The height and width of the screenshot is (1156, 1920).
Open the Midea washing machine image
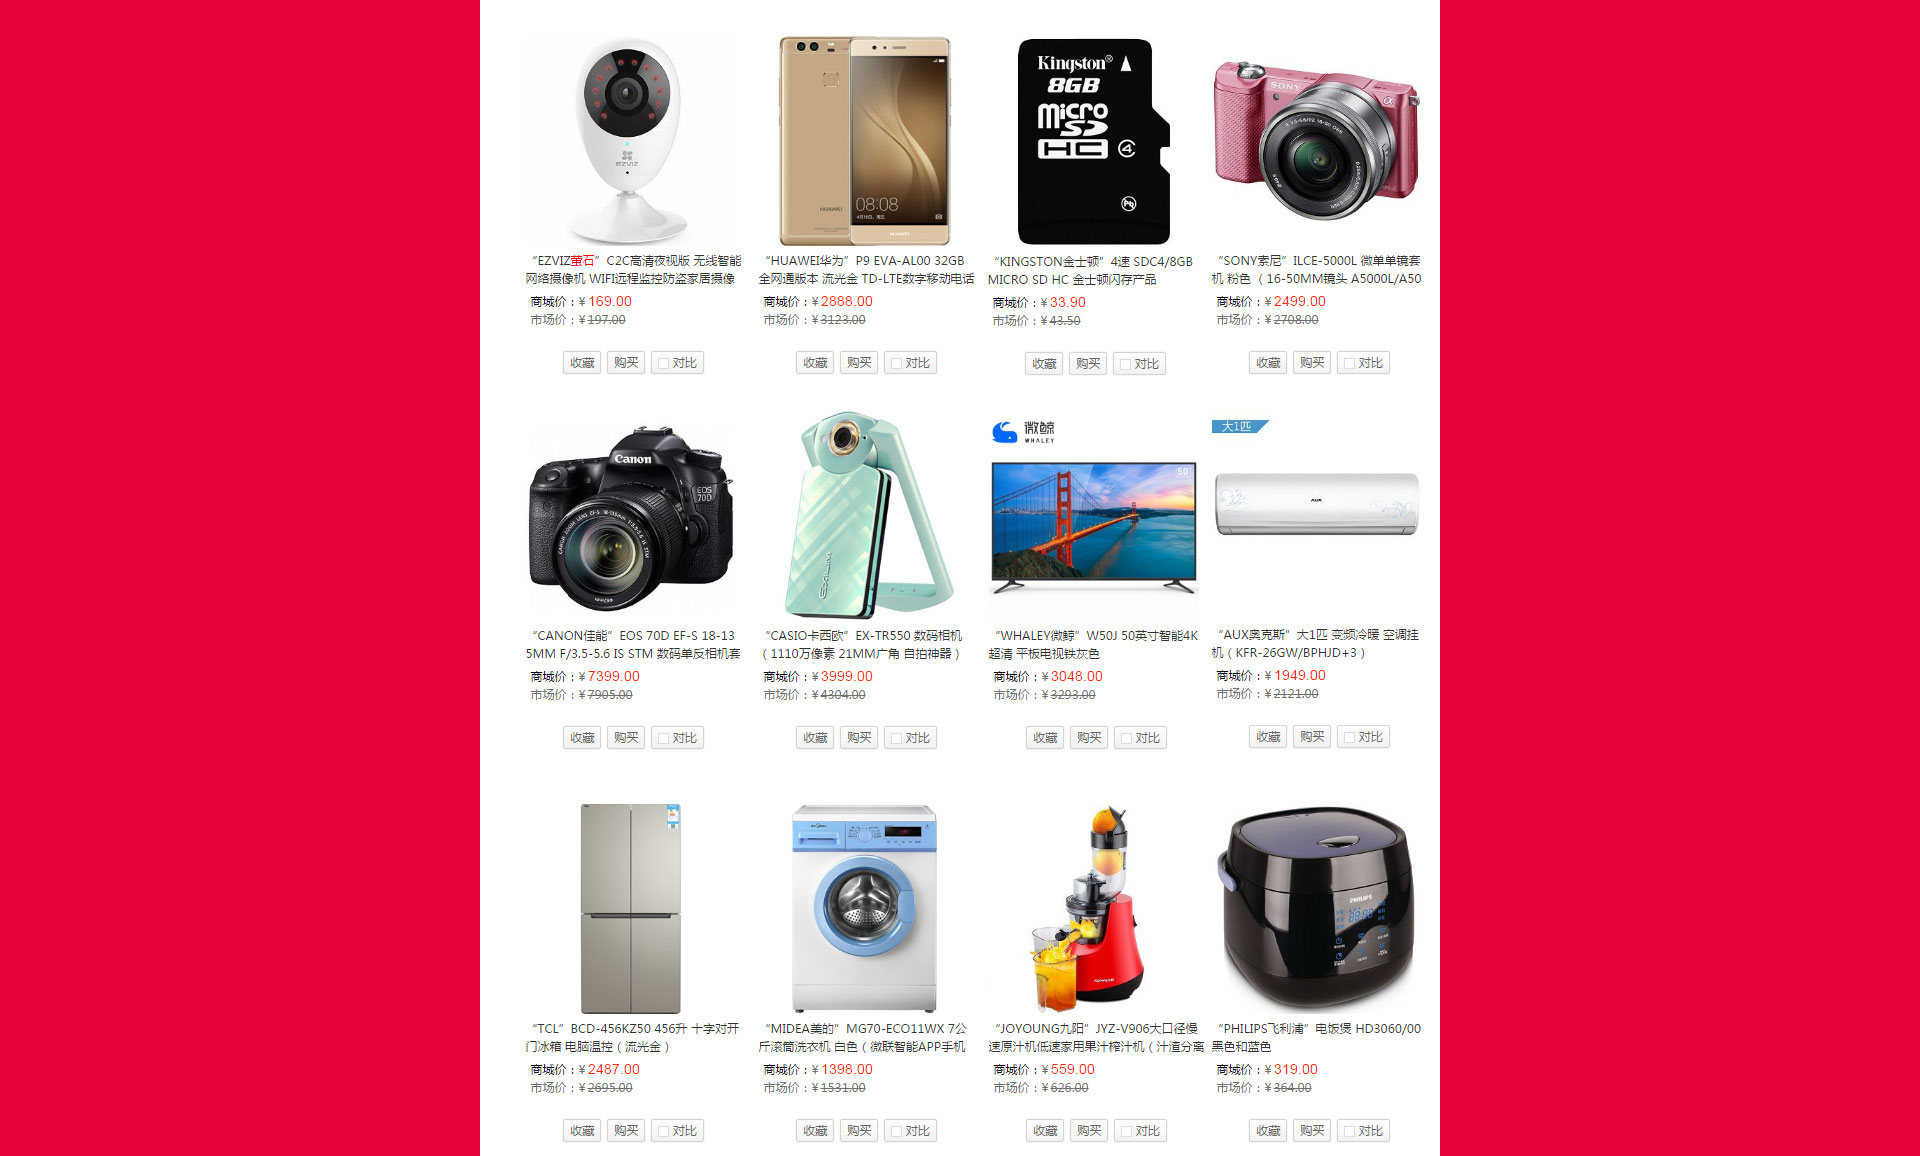click(864, 909)
